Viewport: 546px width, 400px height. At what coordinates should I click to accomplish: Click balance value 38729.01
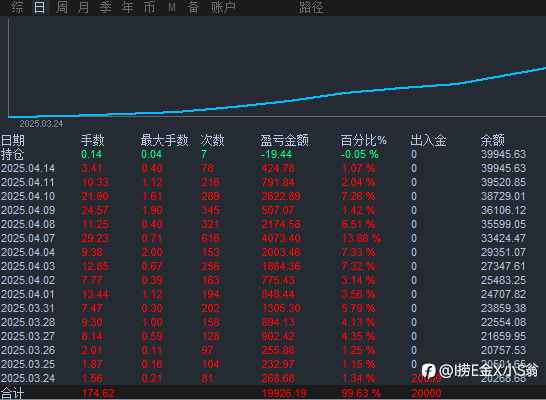click(503, 196)
